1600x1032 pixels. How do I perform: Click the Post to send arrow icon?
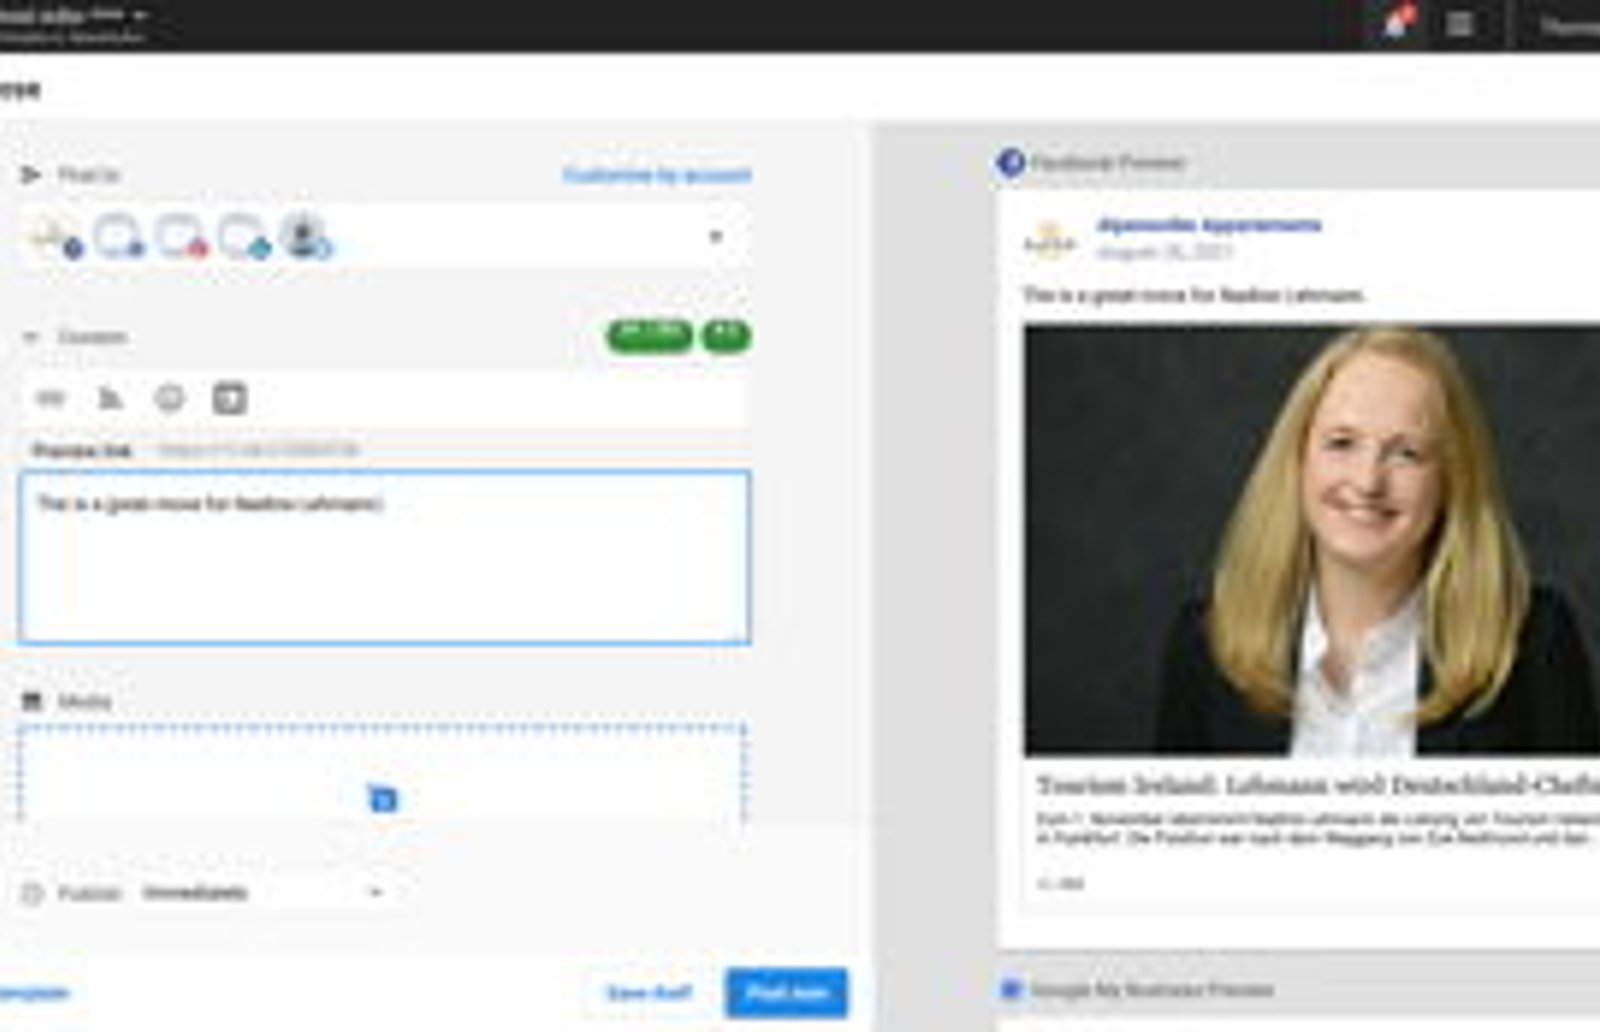click(x=30, y=175)
